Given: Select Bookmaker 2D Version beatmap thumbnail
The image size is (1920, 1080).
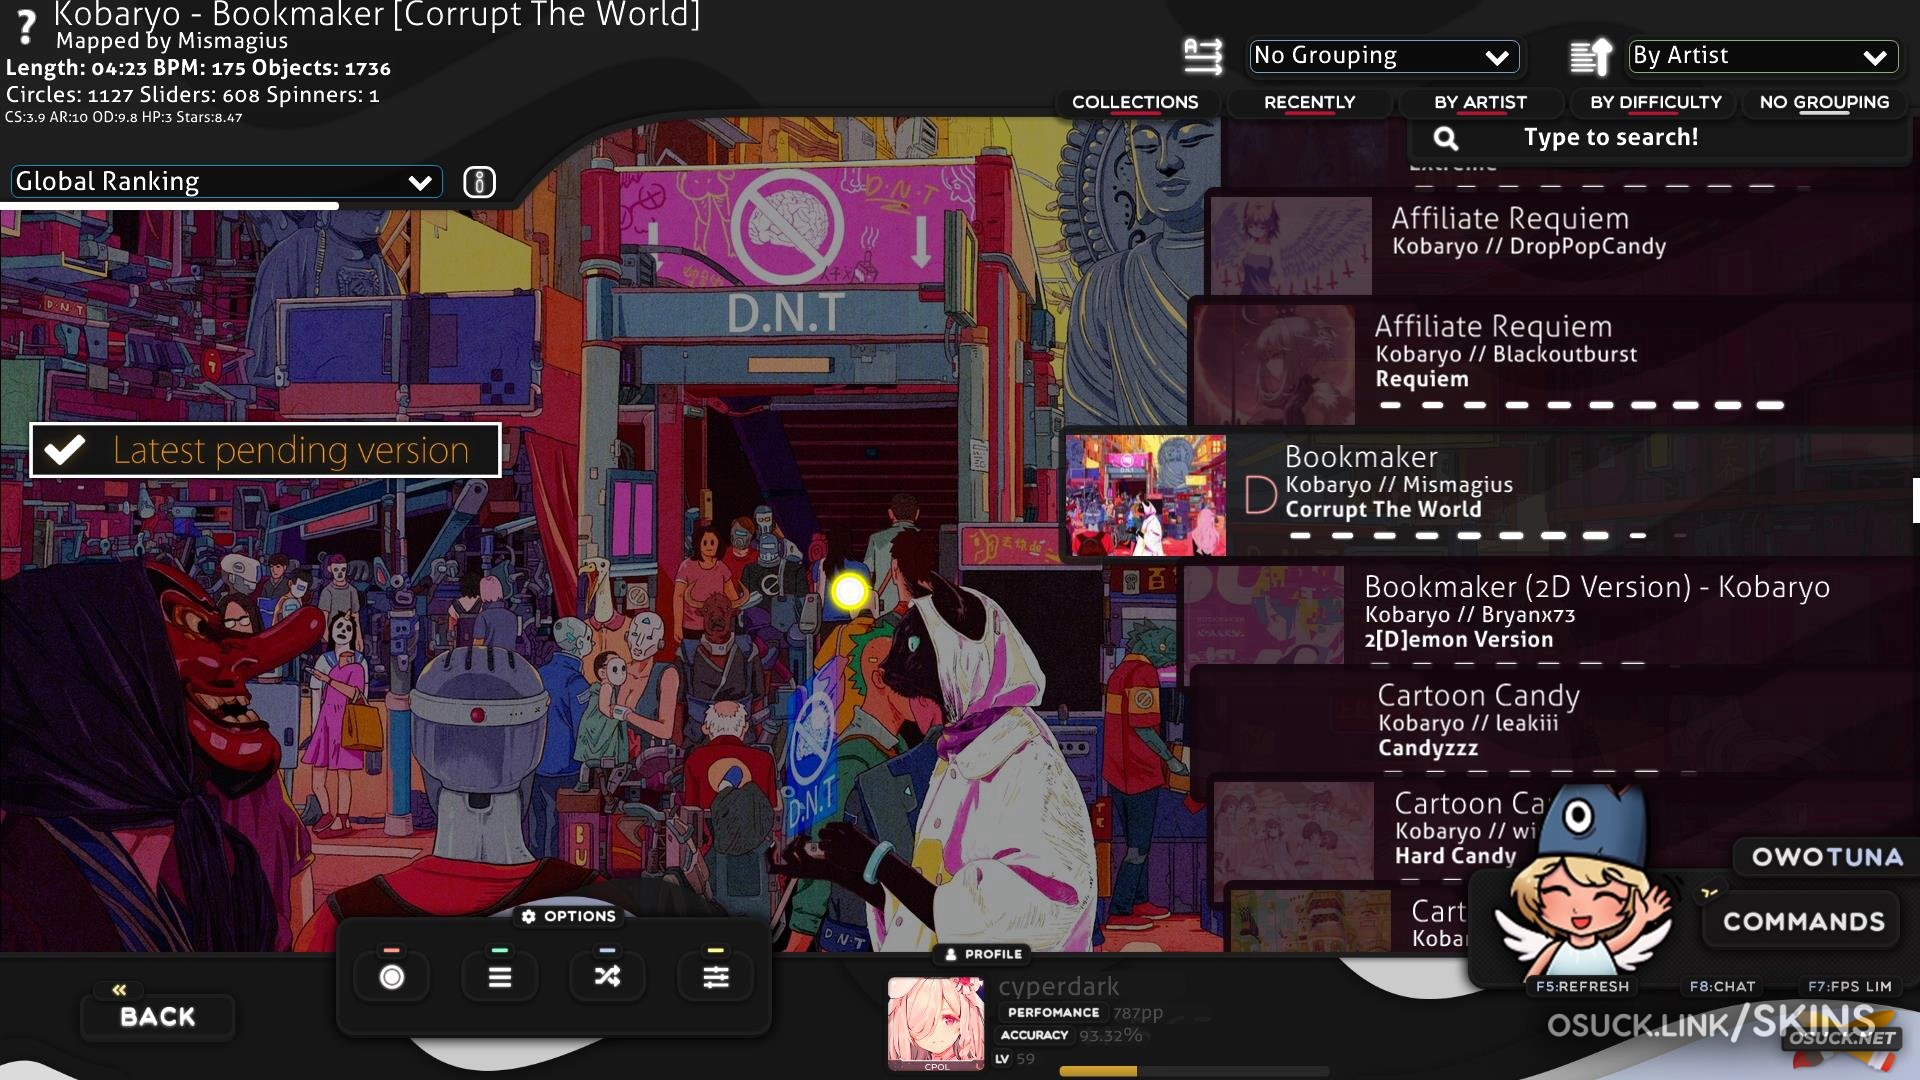Looking at the screenshot, I should [1264, 613].
